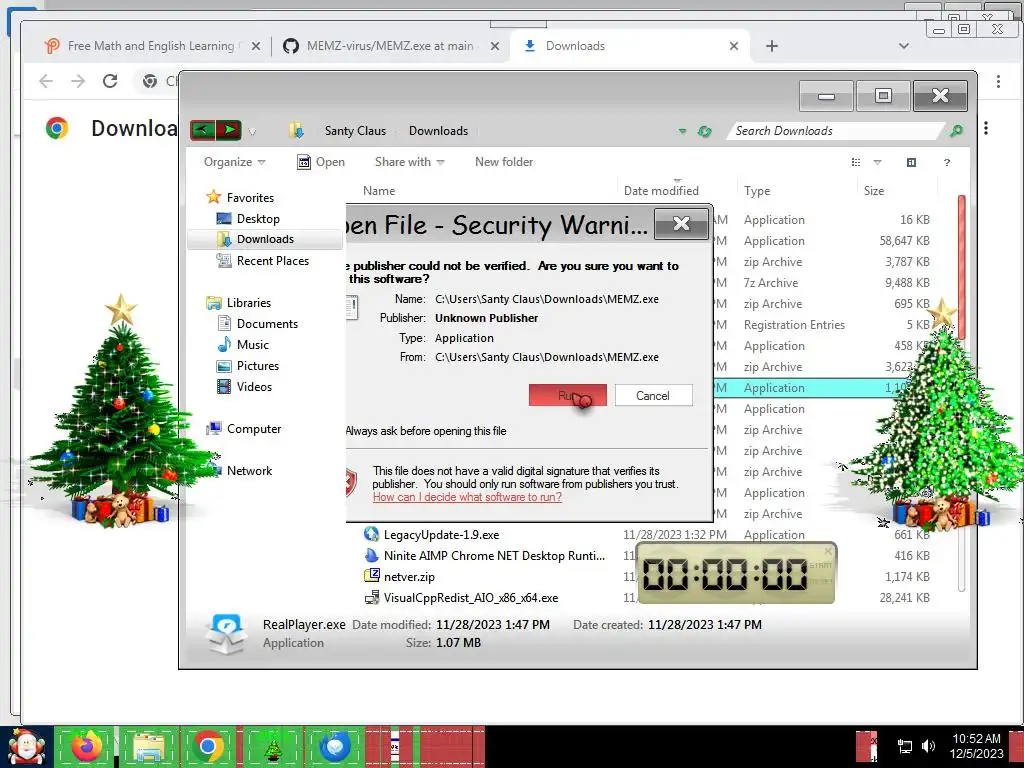Select Computer in the navigation pane
This screenshot has width=1024, height=768.
(x=244, y=428)
